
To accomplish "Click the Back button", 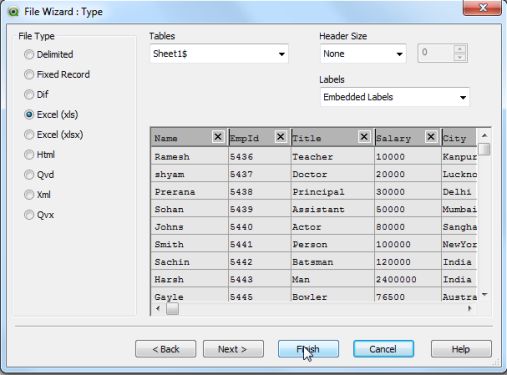I will tap(166, 349).
